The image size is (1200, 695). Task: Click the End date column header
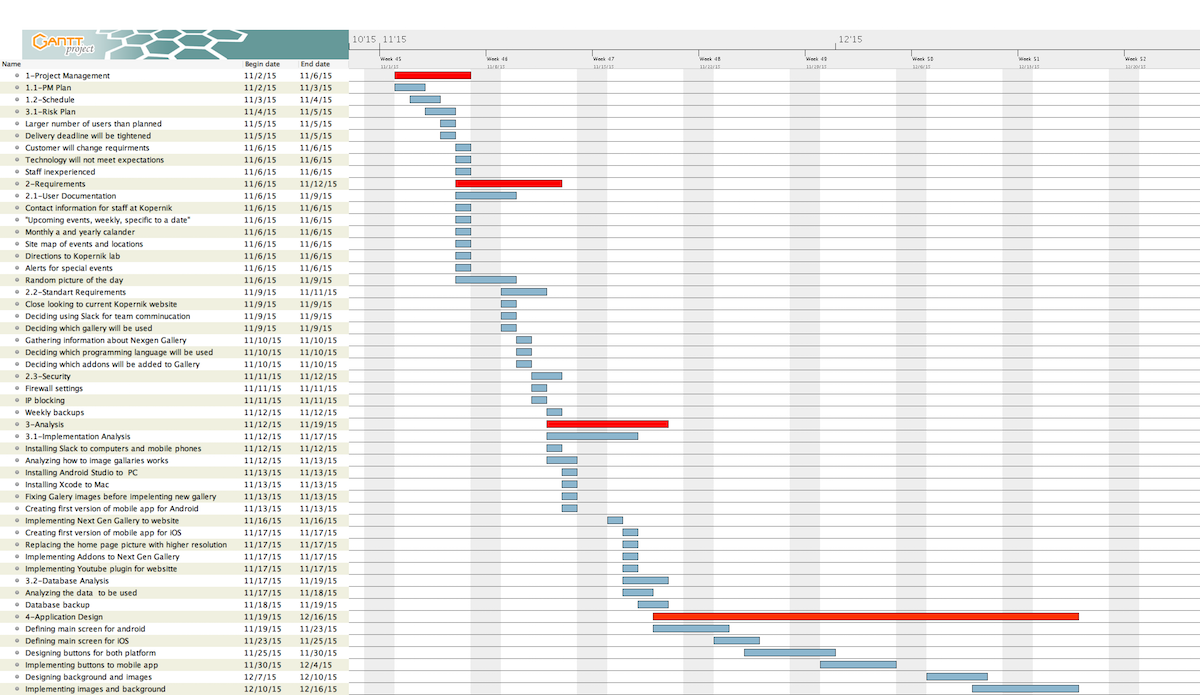click(x=315, y=64)
